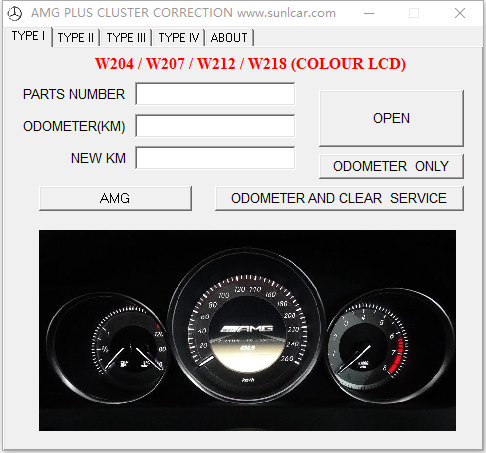486x453 pixels.
Task: Minimize the AMG PLUS CLUSTER CORRECTION window
Action: coord(369,13)
